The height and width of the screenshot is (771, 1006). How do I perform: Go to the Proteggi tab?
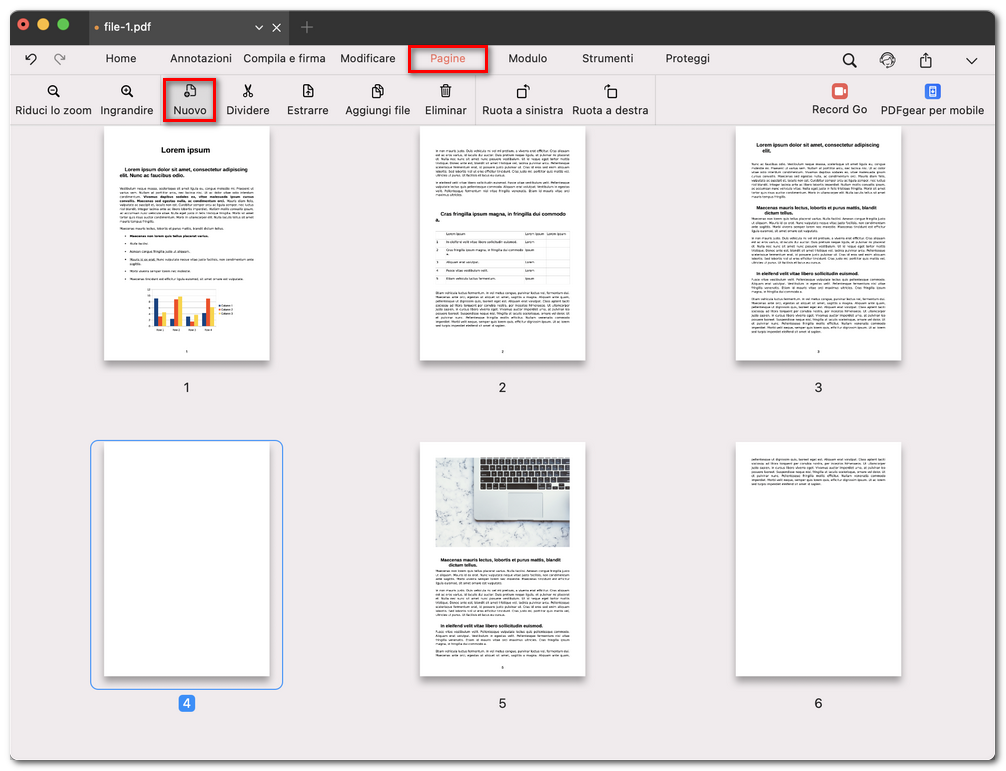pyautogui.click(x=688, y=58)
